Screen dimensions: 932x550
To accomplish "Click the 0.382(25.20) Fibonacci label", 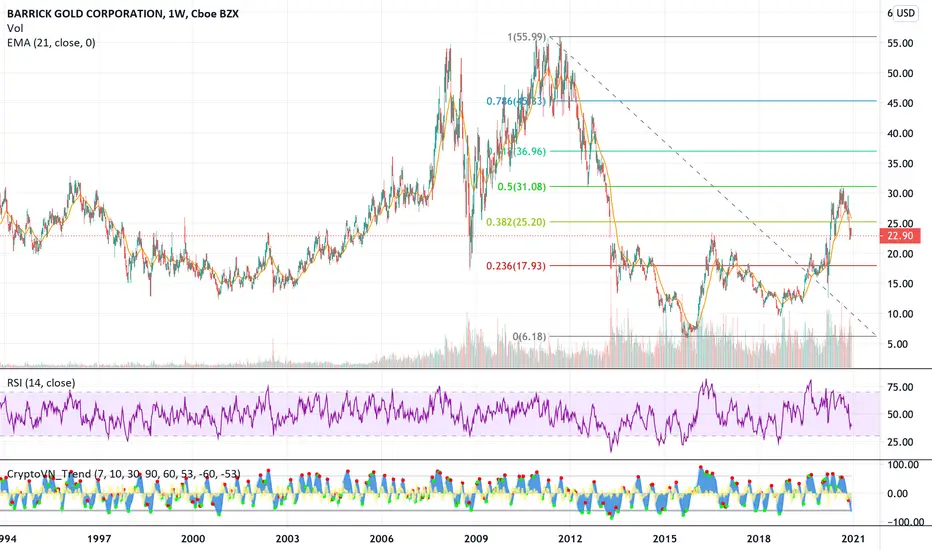I will coord(515,222).
